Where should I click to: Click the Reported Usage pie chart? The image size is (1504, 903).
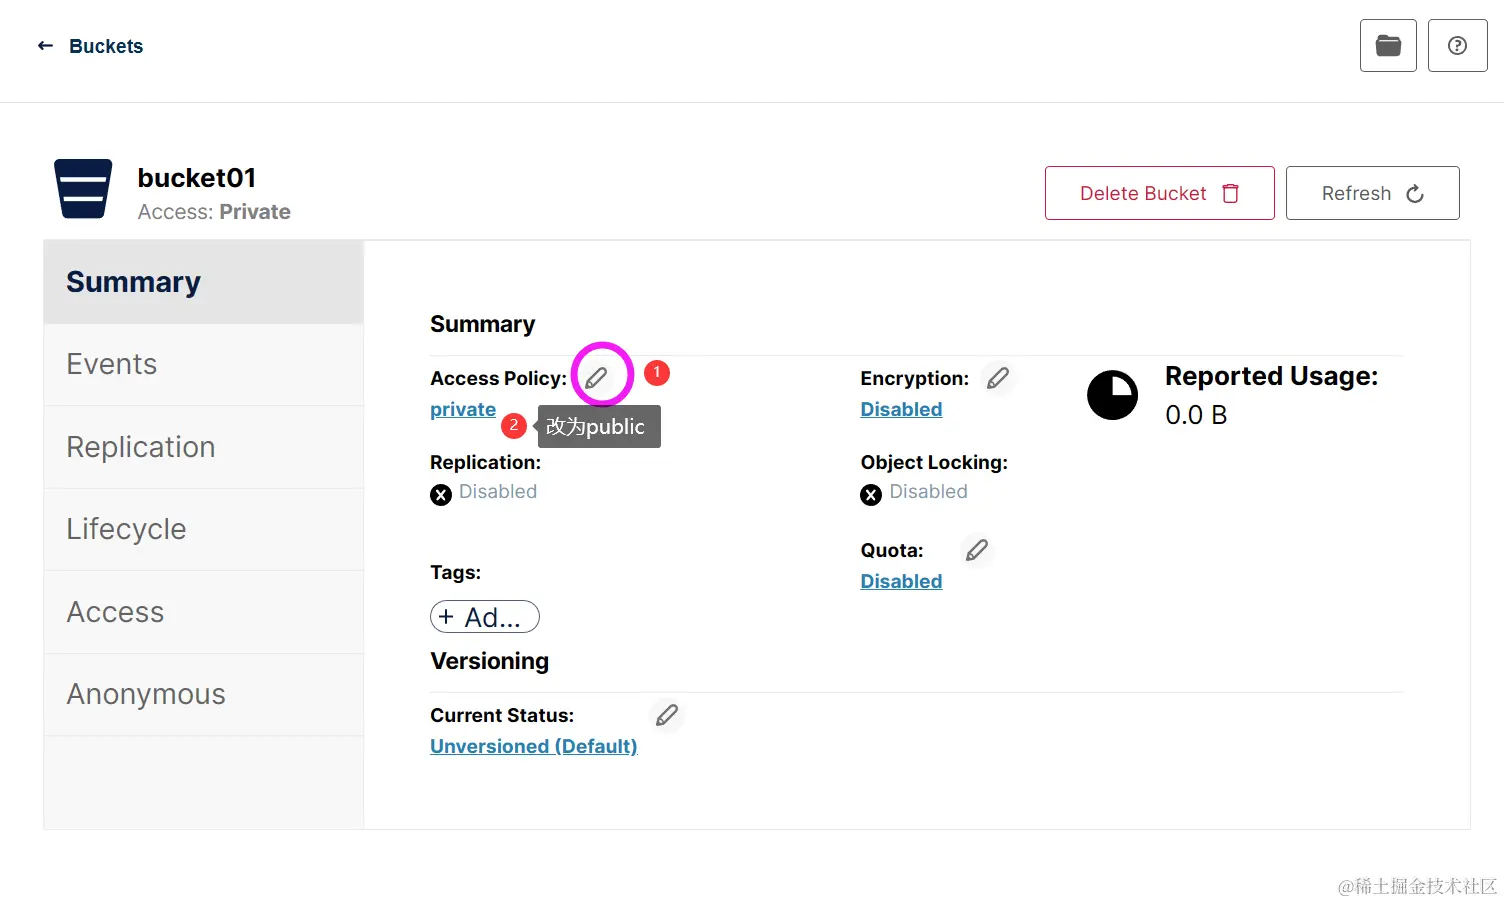click(1112, 395)
